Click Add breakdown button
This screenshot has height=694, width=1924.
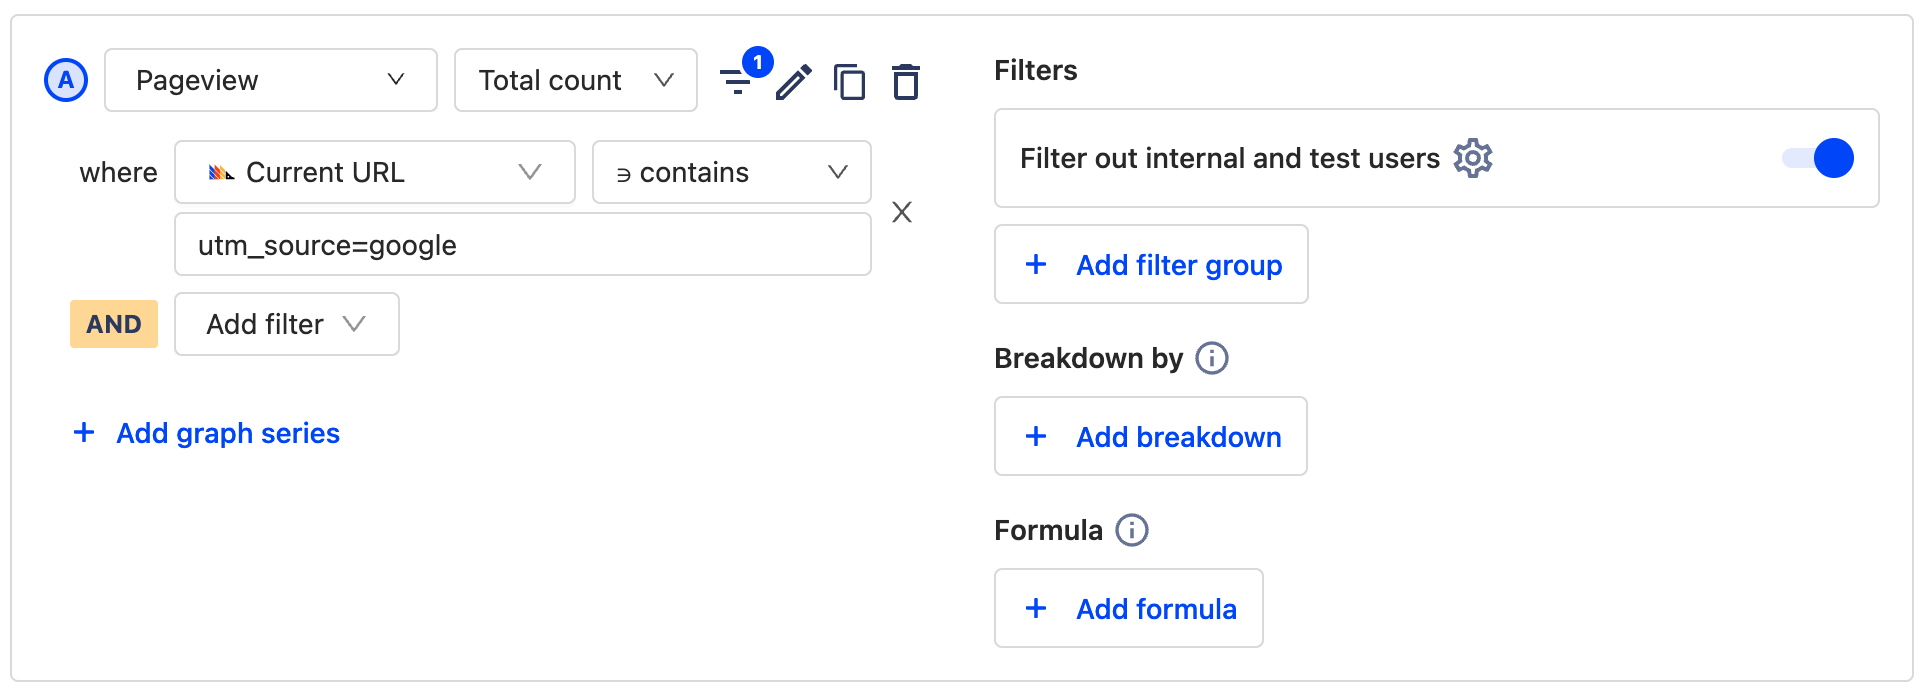1151,436
